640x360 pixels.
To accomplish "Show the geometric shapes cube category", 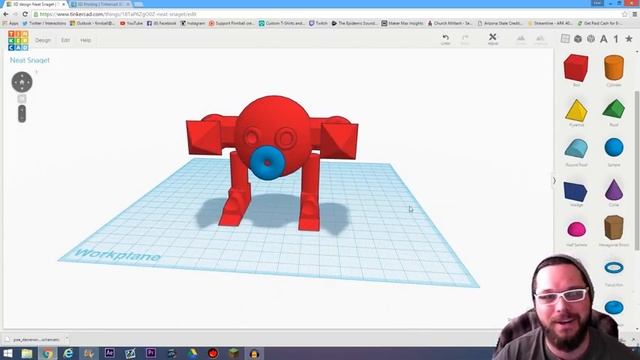I will pyautogui.click(x=578, y=39).
